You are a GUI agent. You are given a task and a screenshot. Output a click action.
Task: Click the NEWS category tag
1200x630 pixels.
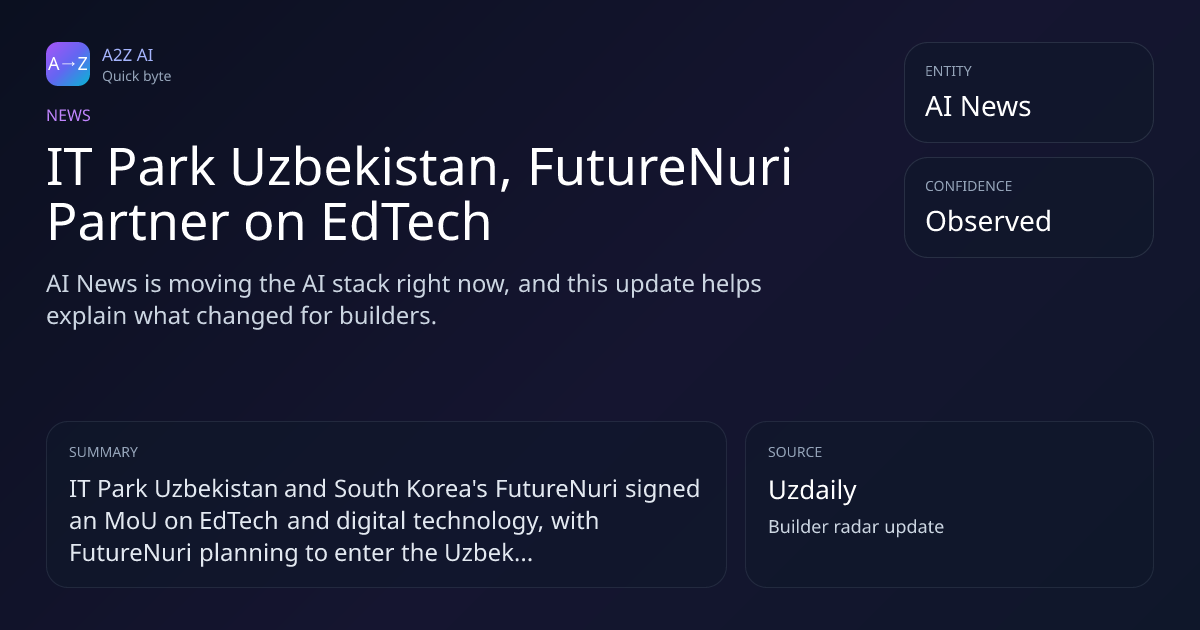(68, 115)
